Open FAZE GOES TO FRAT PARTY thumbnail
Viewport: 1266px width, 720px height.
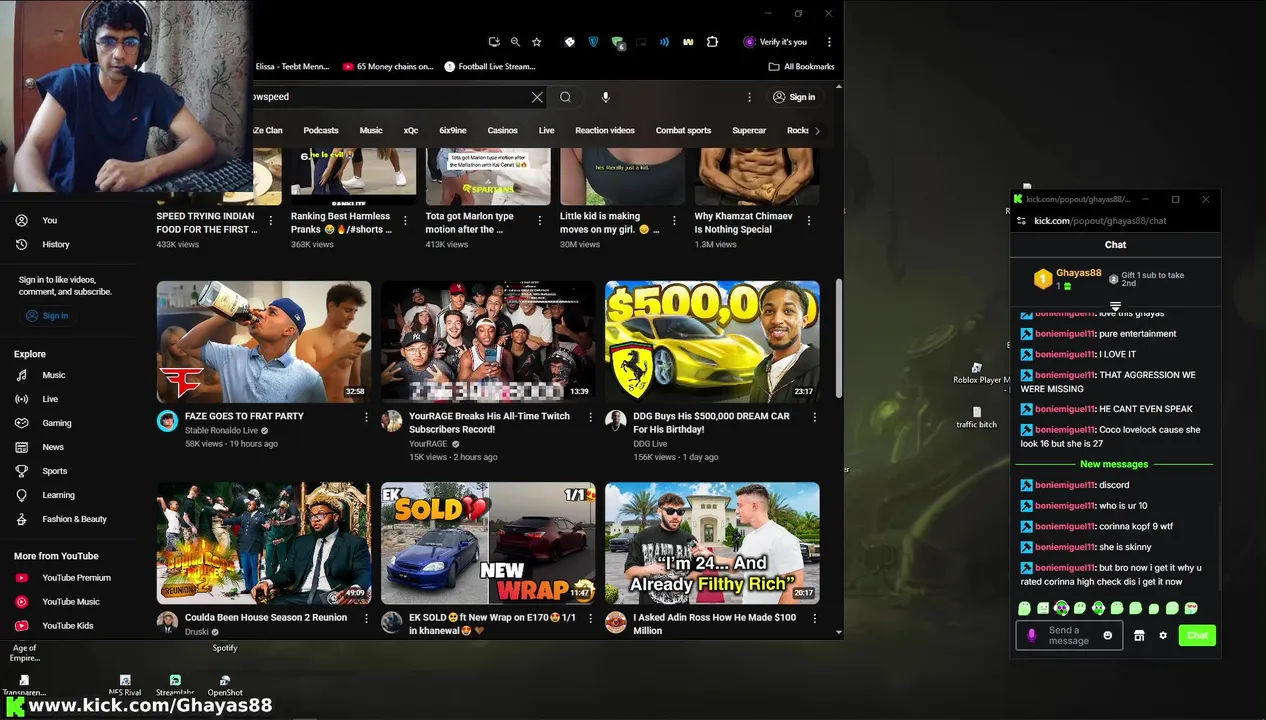tap(264, 341)
